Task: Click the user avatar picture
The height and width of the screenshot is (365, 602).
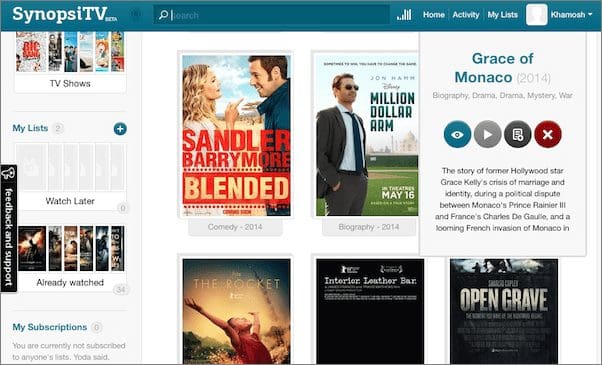Action: pos(536,15)
